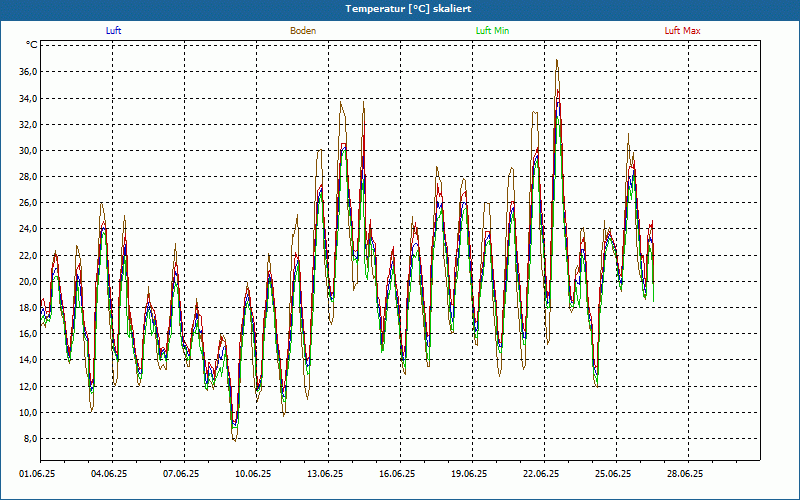Click the 10,0 value on the temperature axis

[28, 413]
